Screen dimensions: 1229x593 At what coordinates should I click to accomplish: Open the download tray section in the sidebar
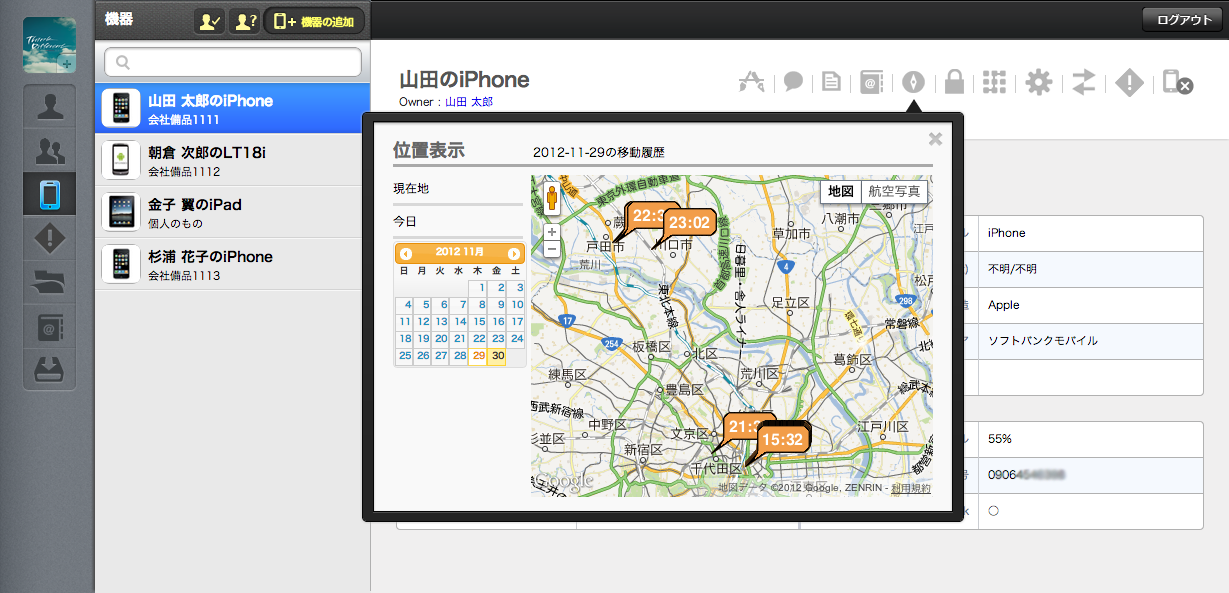click(x=49, y=368)
